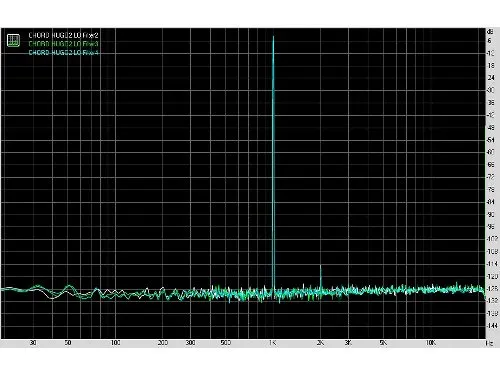Click the -144 dB scale label

[492, 326]
